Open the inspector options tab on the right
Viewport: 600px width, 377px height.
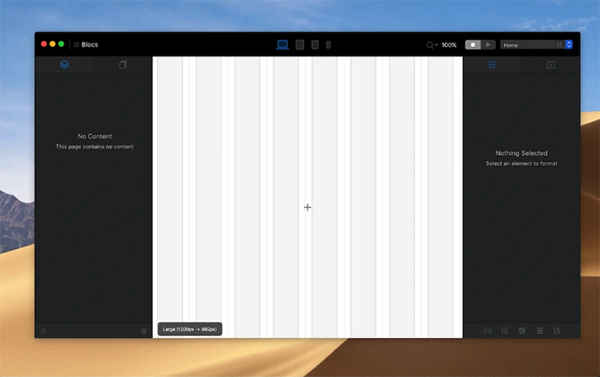[492, 64]
